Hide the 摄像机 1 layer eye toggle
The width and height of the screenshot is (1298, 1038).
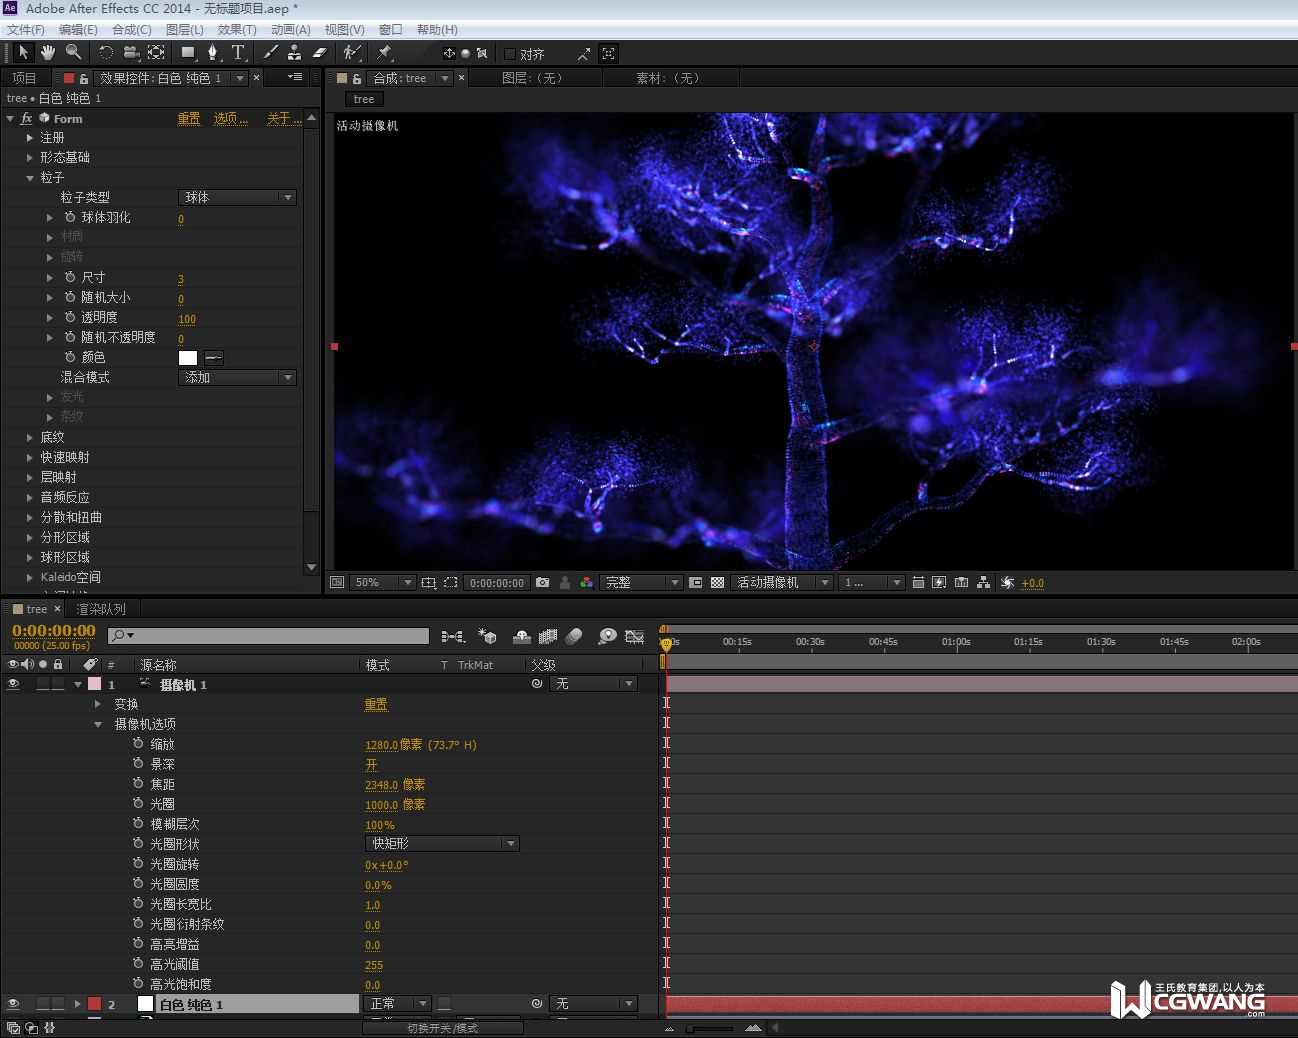(13, 684)
